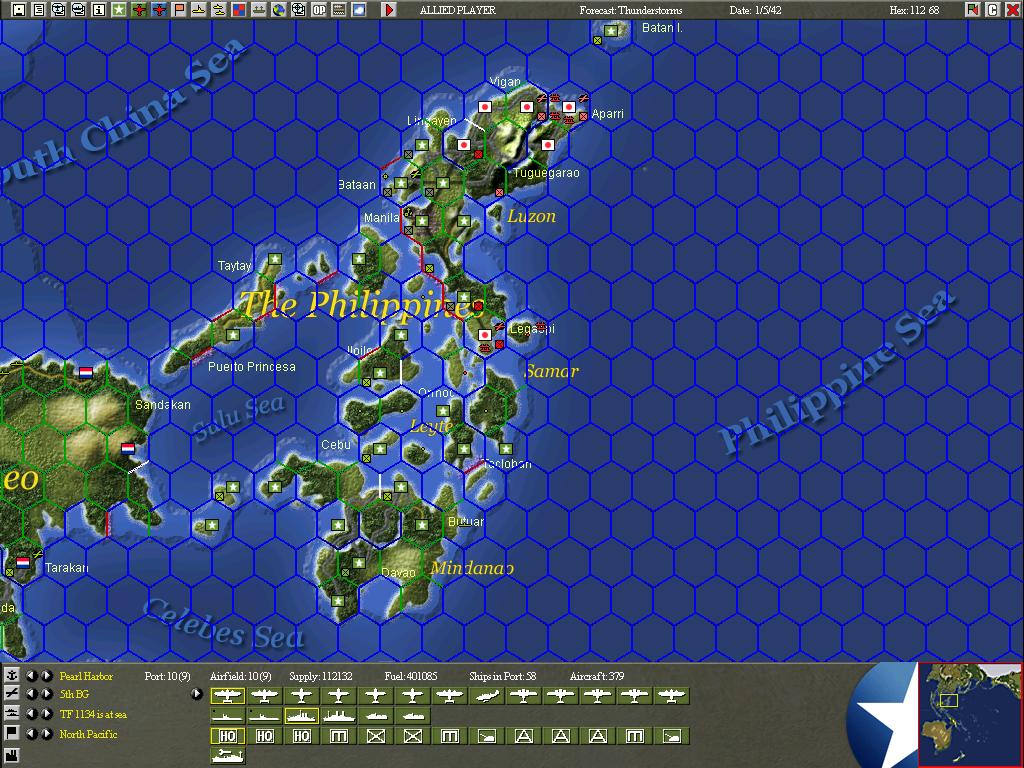Click the 'Port: 10(9)' text
1024x768 pixels.
click(167, 676)
